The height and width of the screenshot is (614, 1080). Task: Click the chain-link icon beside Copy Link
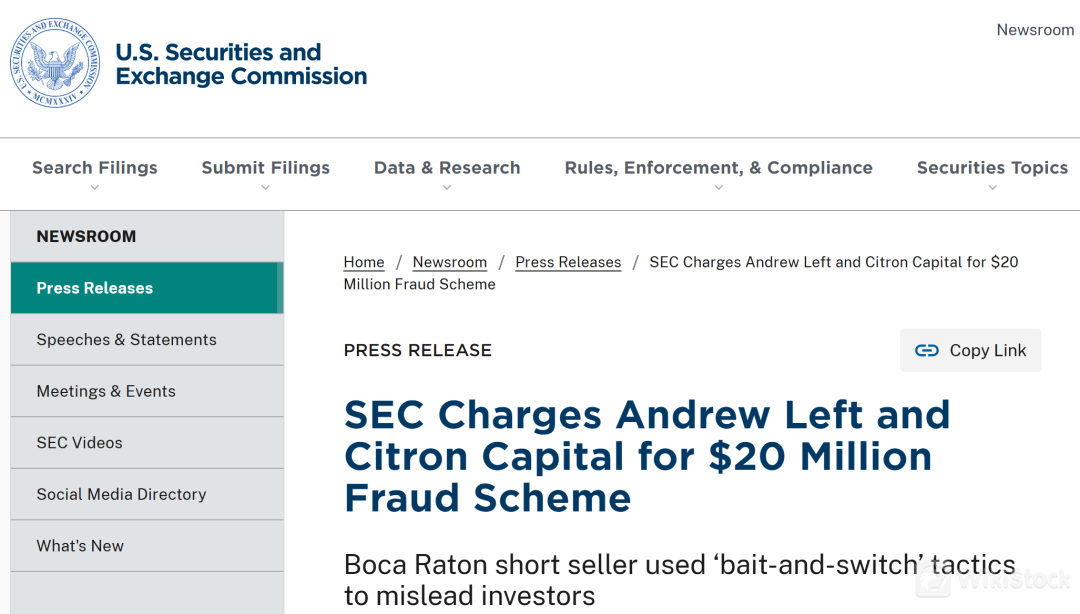(x=927, y=350)
